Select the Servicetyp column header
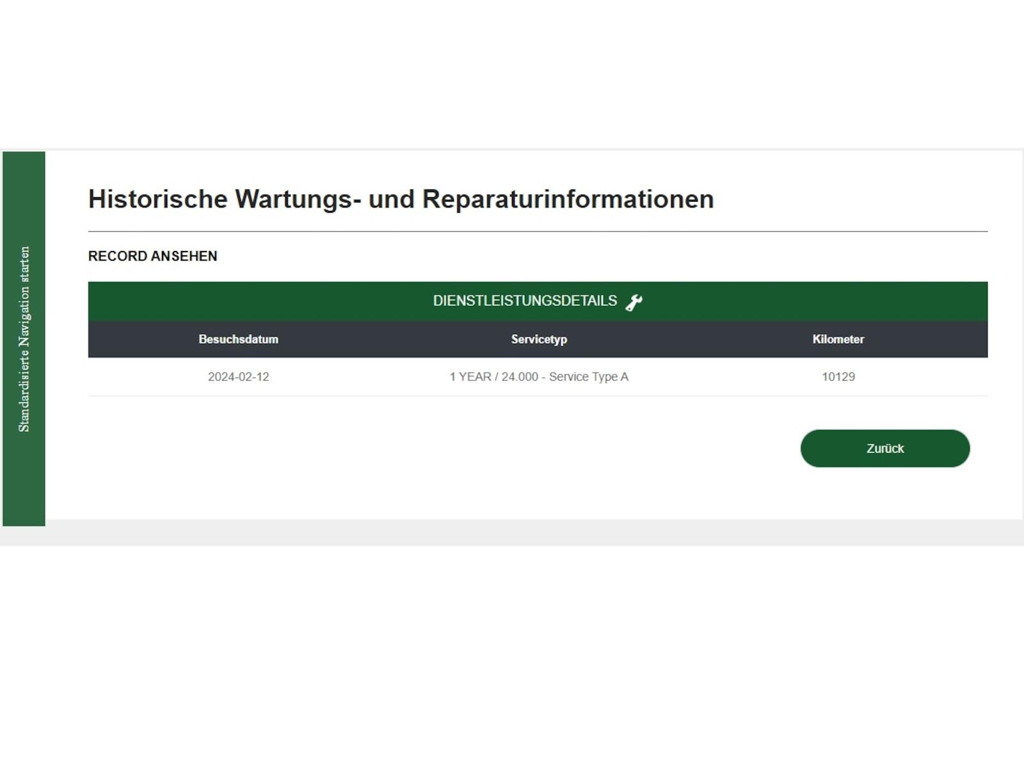1024x768 pixels. coord(538,339)
